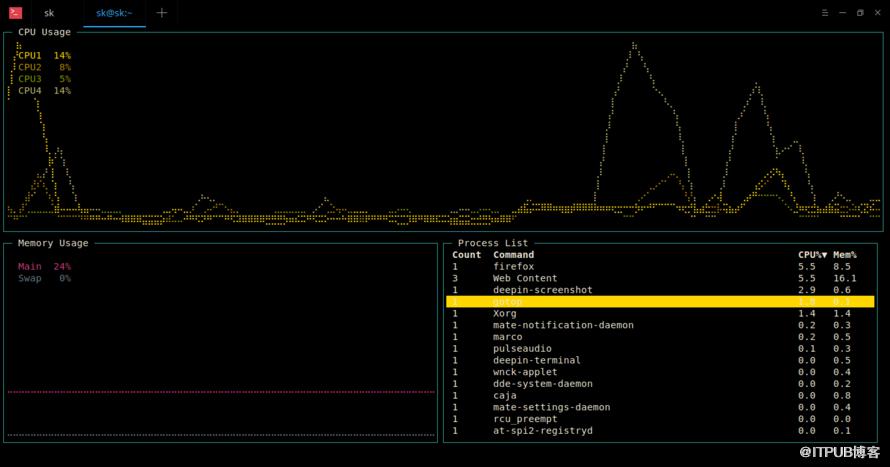Viewport: 890px width, 467px height.
Task: Click the 8.5 Mem% value for firefox
Action: coord(842,266)
